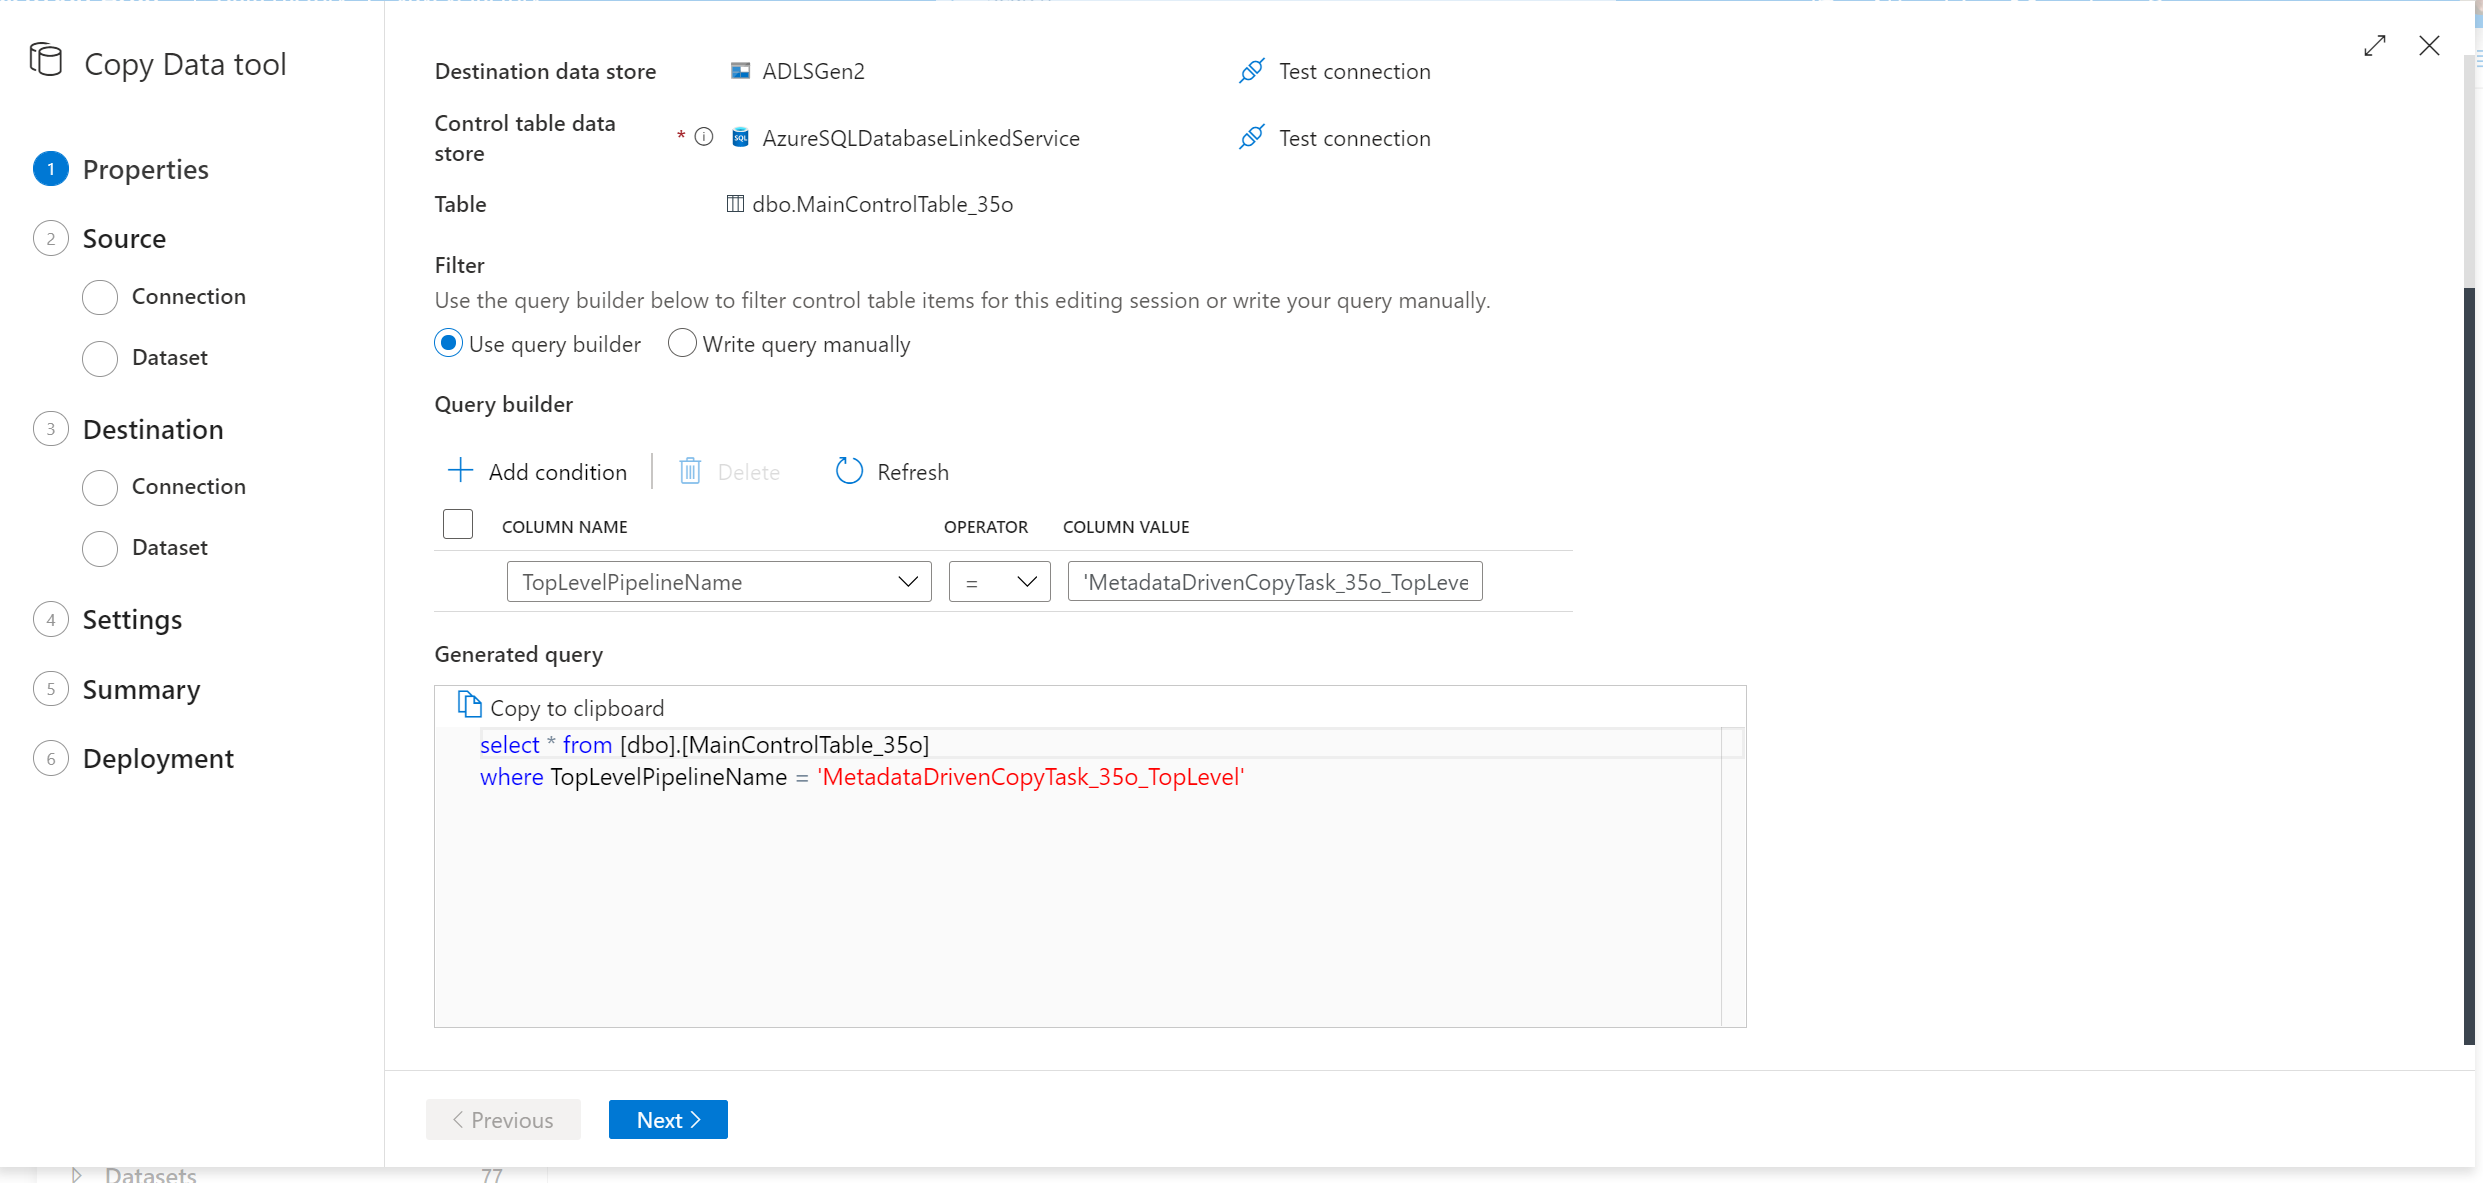2483x1183 pixels.
Task: Click the Next button to proceed
Action: coord(670,1120)
